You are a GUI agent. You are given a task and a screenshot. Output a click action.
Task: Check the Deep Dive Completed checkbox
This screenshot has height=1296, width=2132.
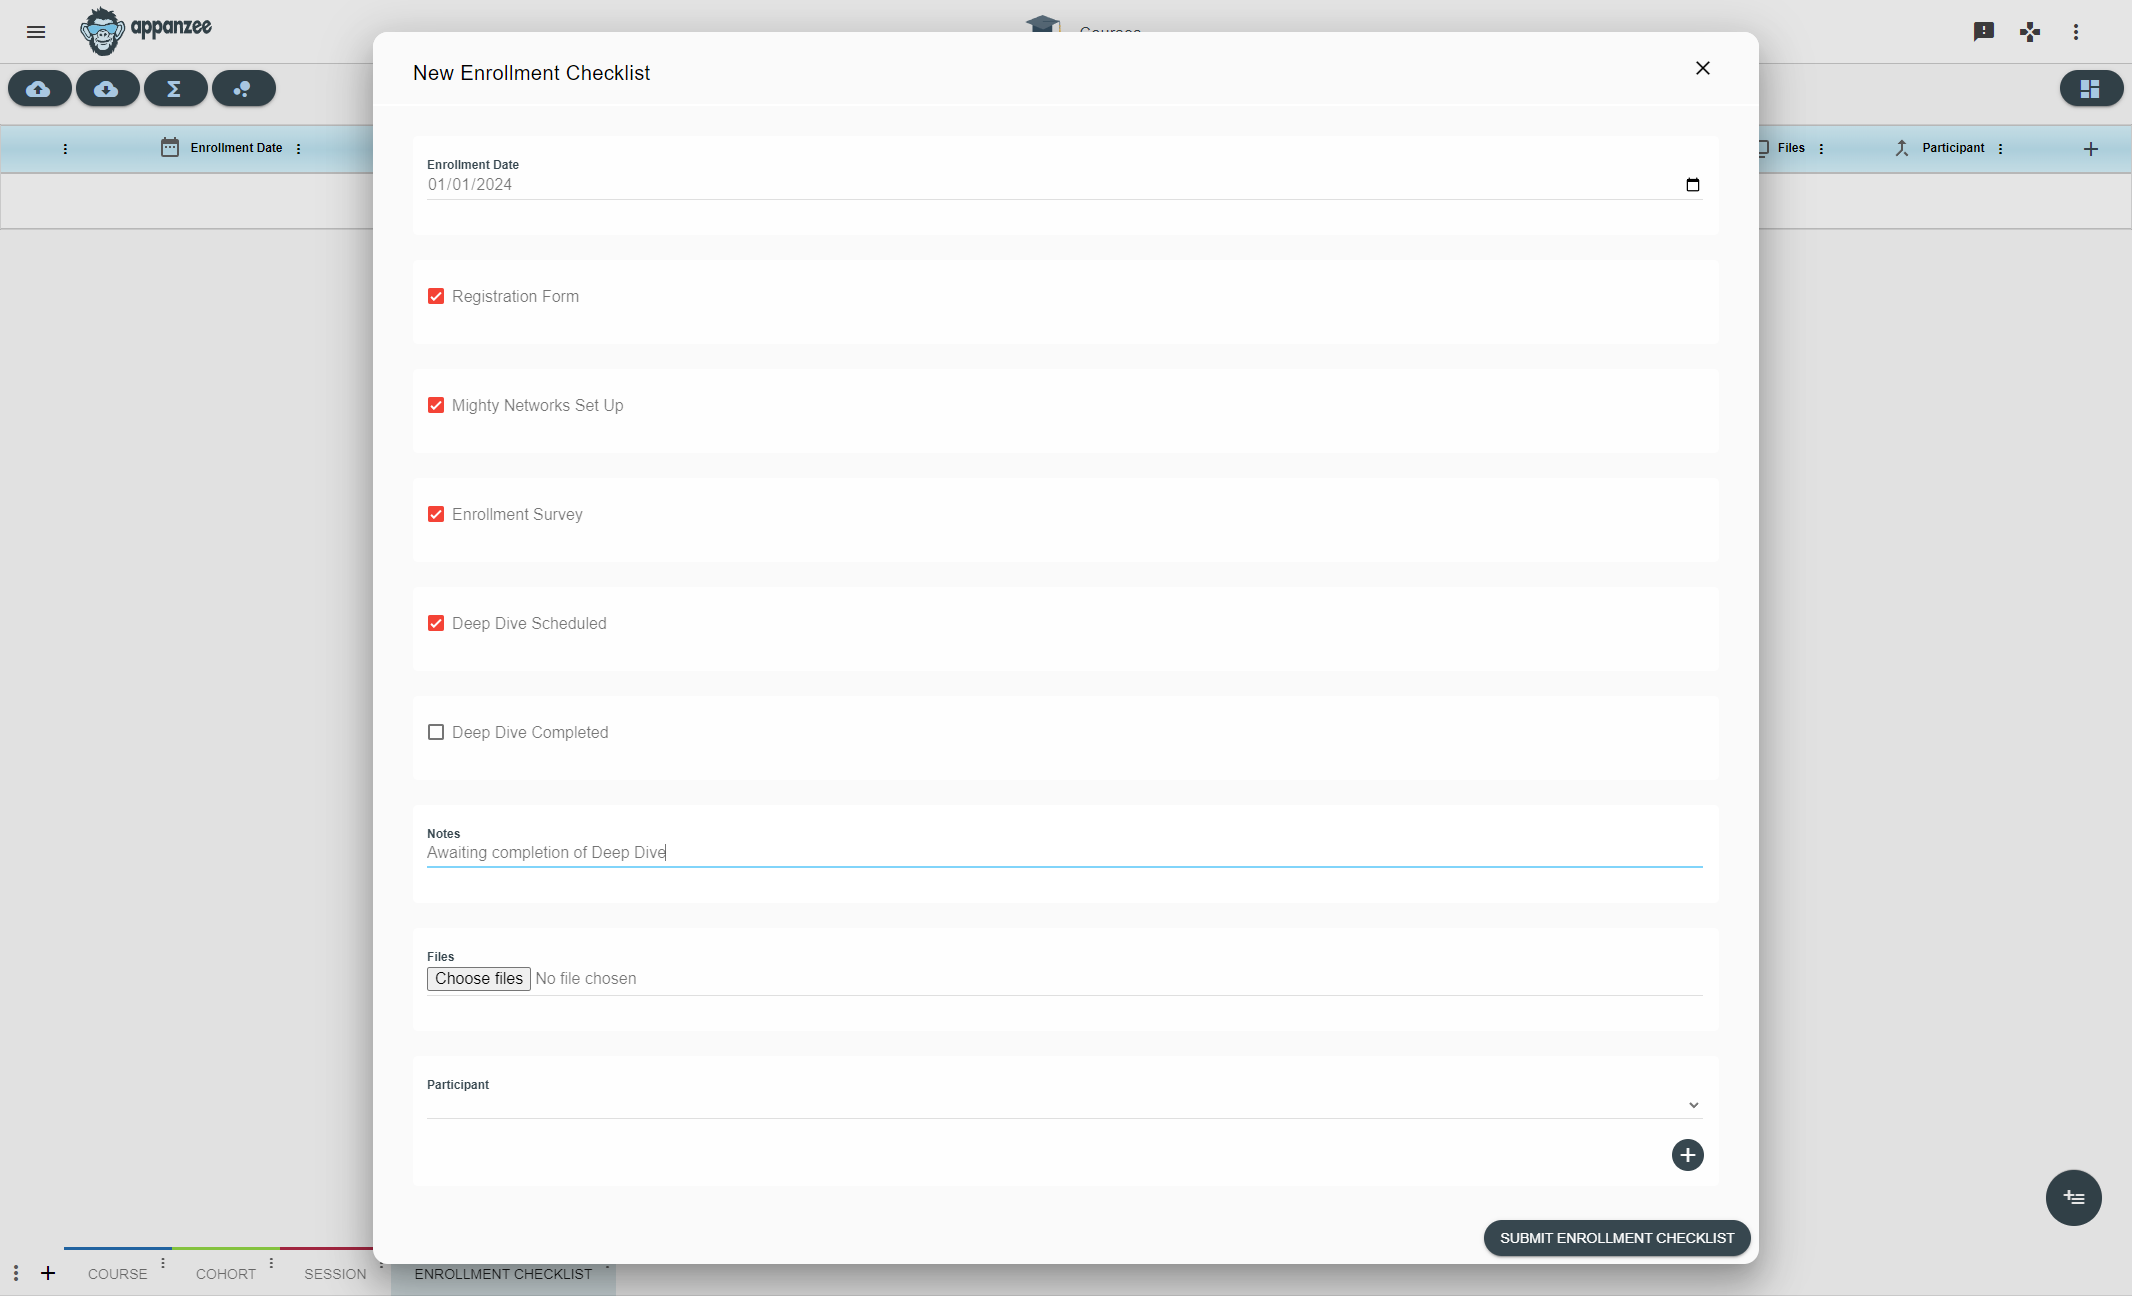point(436,732)
